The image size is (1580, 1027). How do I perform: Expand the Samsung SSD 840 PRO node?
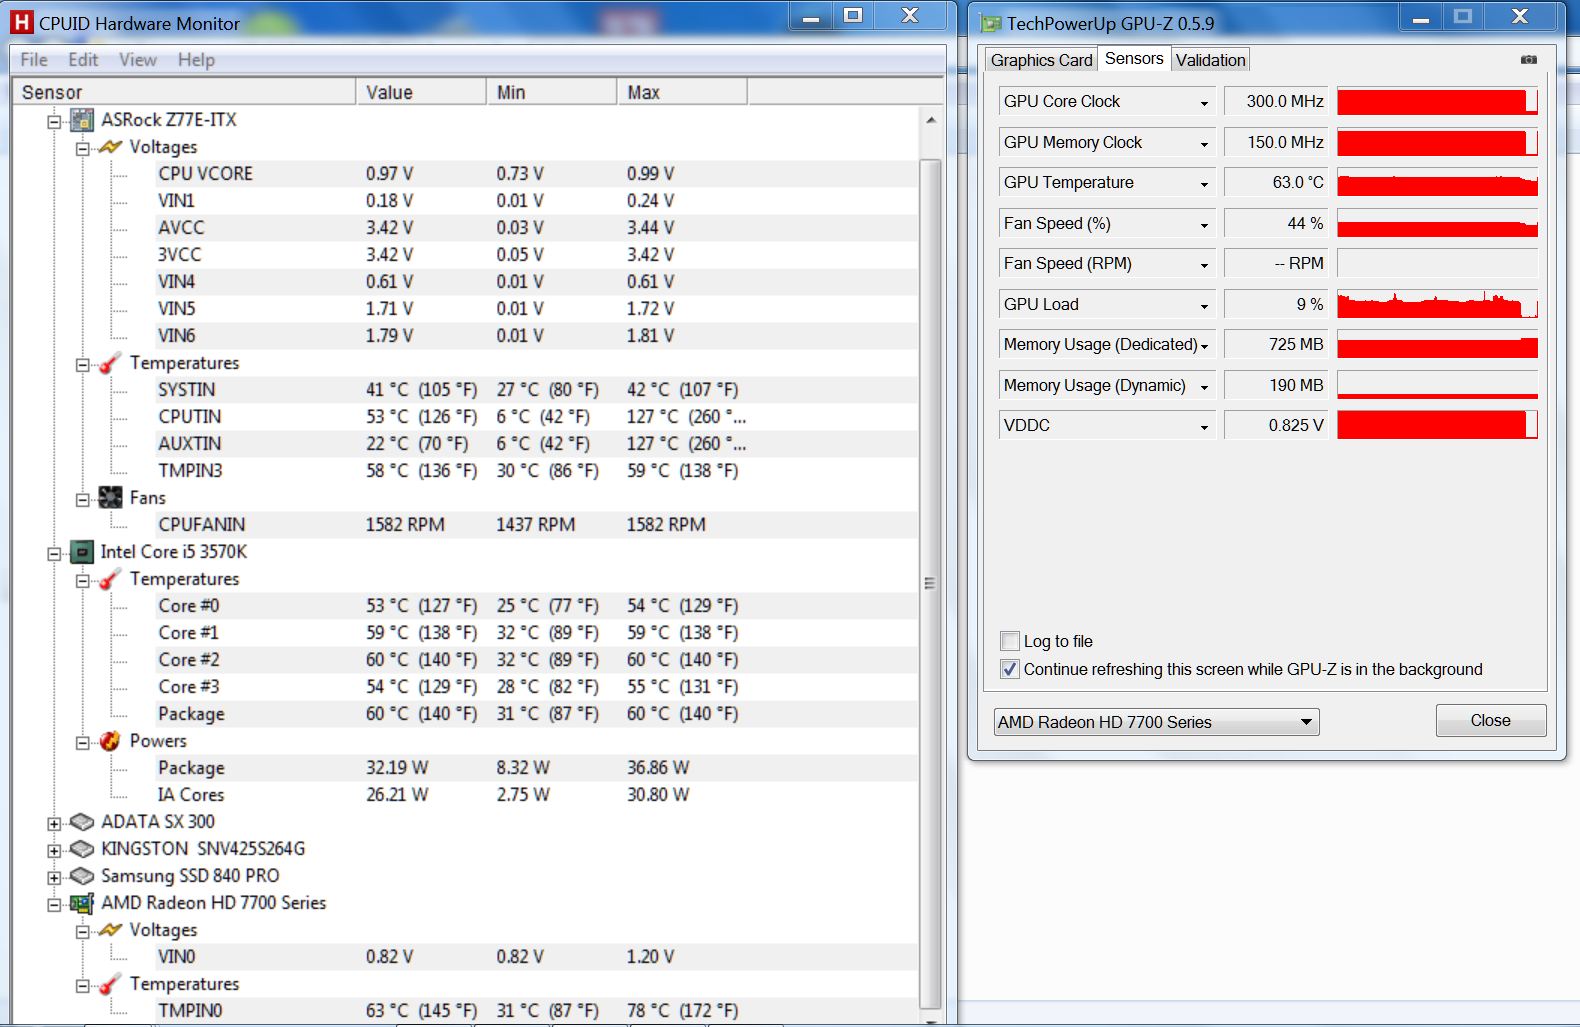point(54,877)
